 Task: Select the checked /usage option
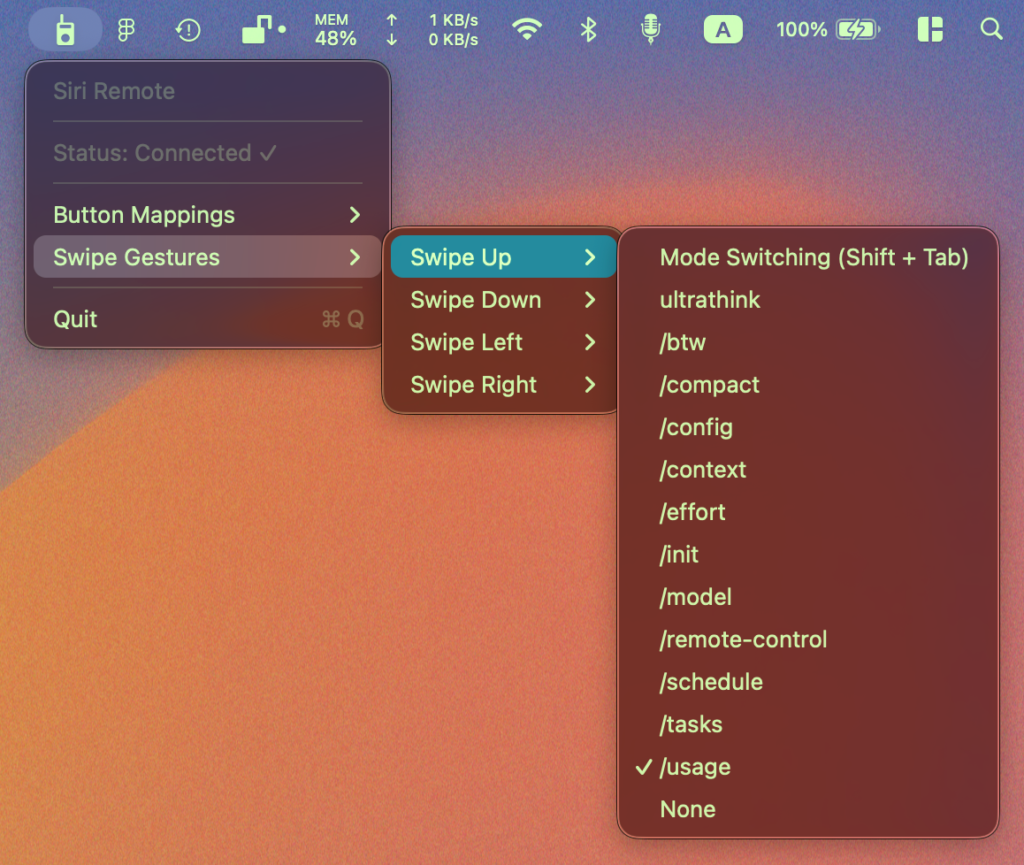point(695,767)
